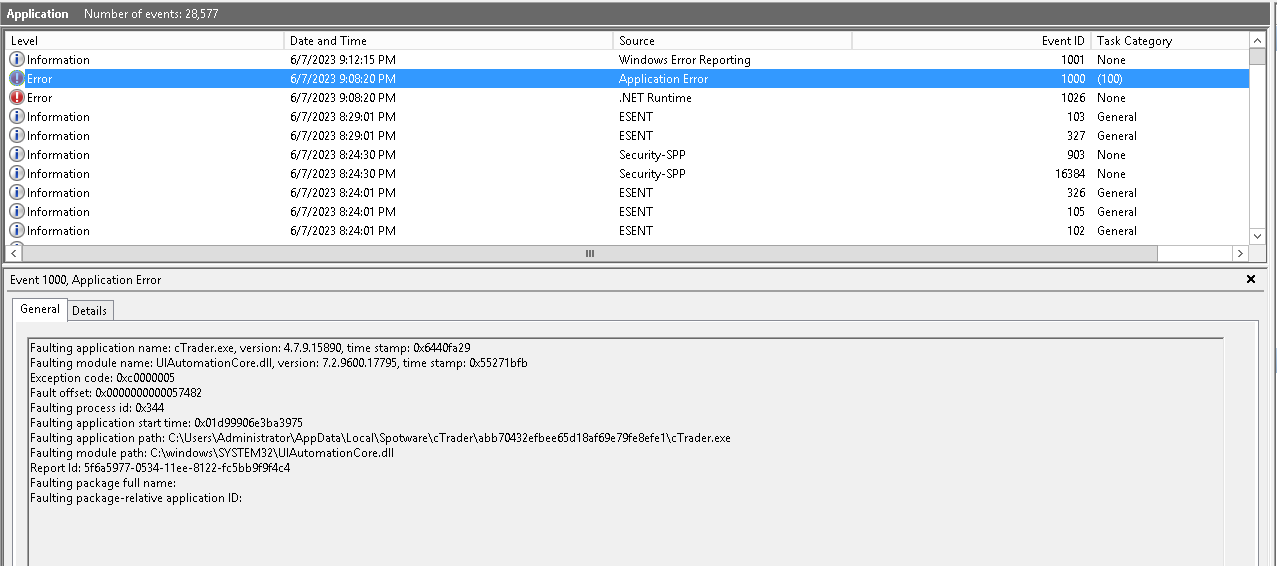The image size is (1277, 566).
Task: Sort events by Level column header
Action: (145, 41)
